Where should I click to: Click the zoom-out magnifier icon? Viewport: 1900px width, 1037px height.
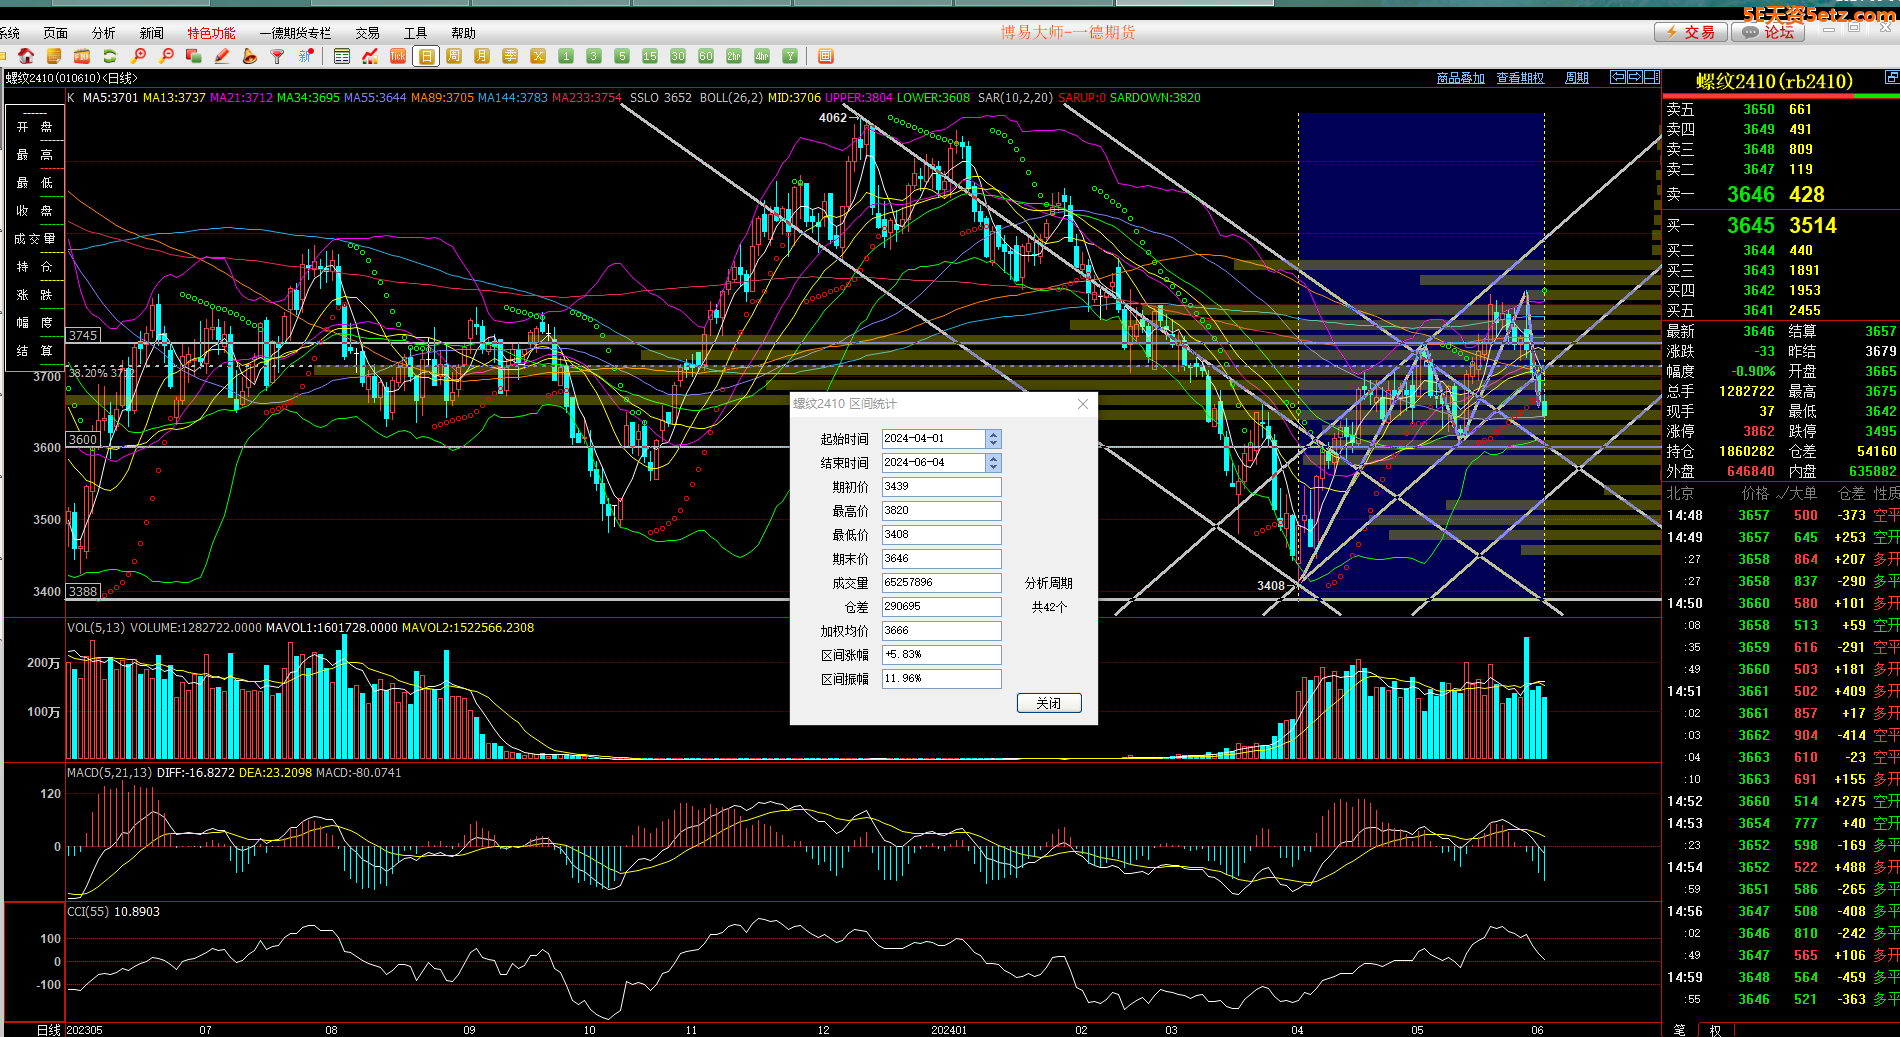pyautogui.click(x=167, y=56)
